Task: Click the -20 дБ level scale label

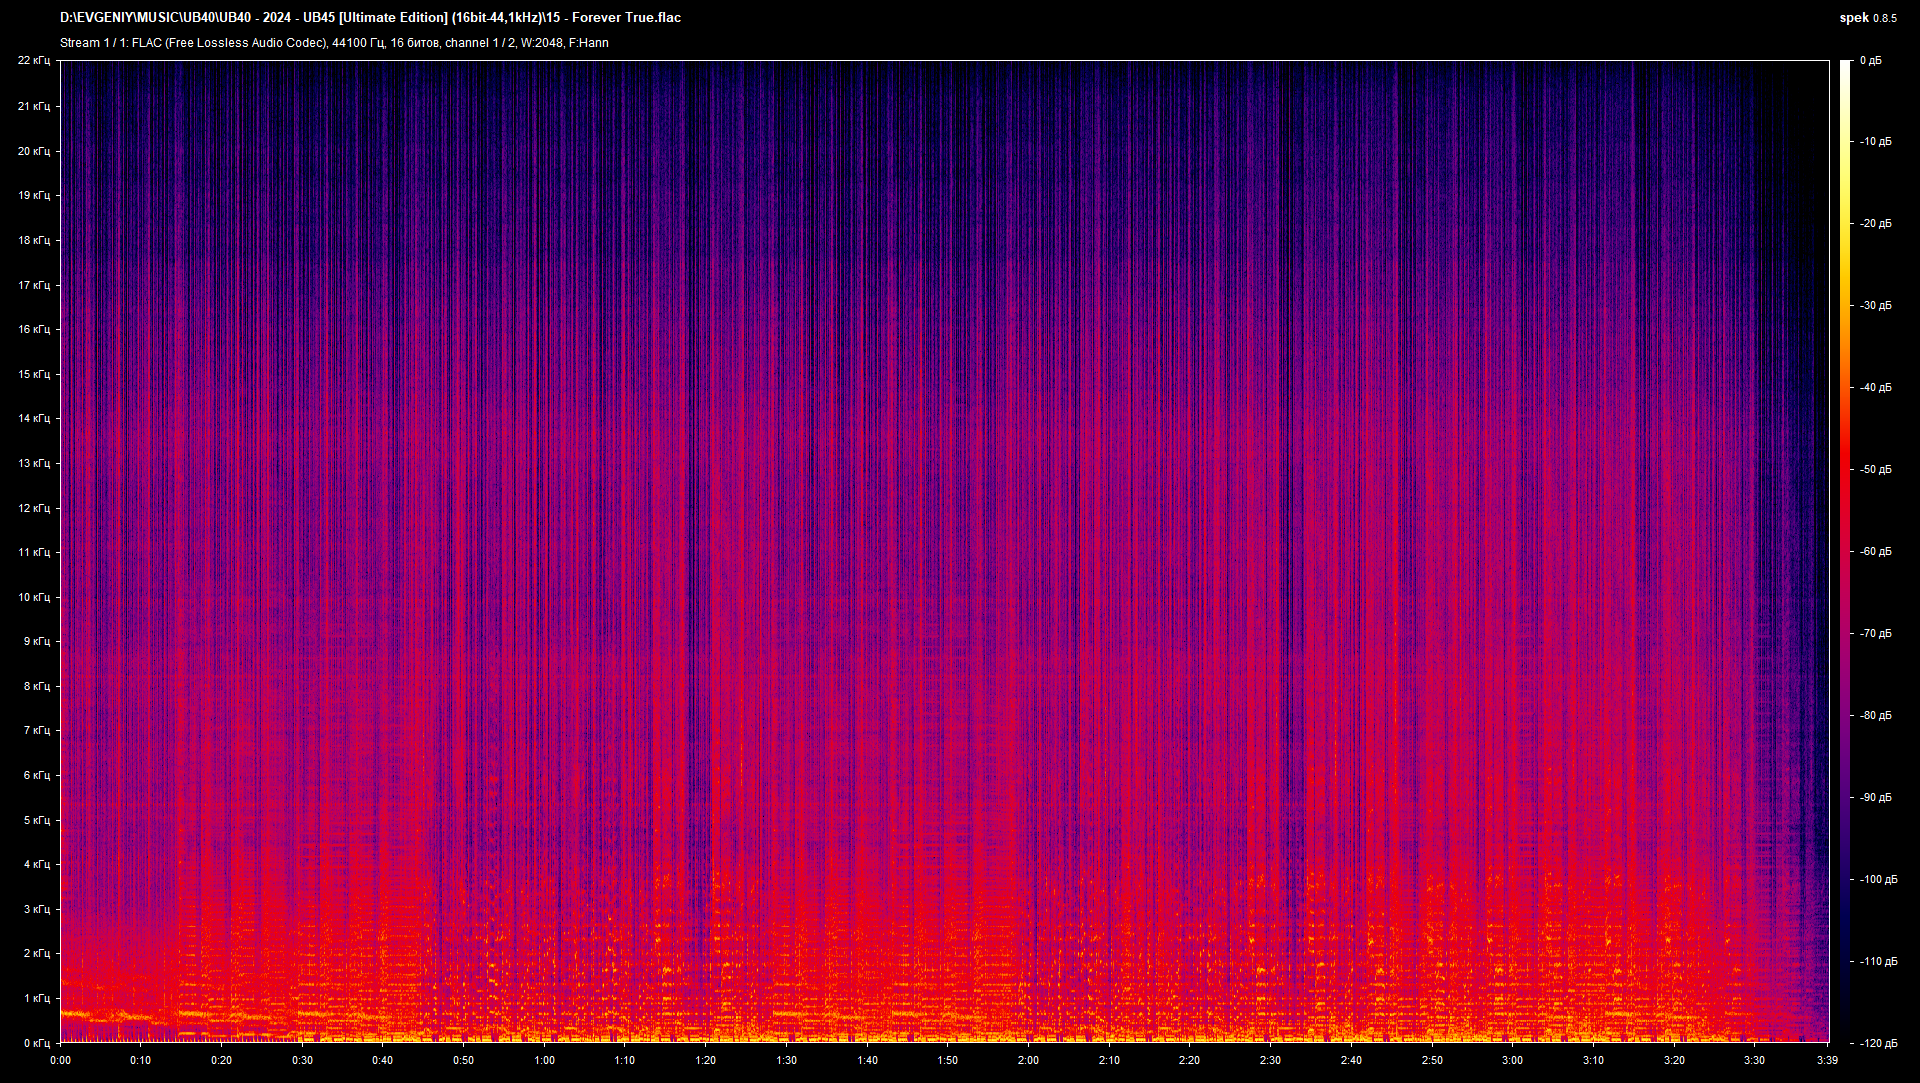Action: (1876, 224)
